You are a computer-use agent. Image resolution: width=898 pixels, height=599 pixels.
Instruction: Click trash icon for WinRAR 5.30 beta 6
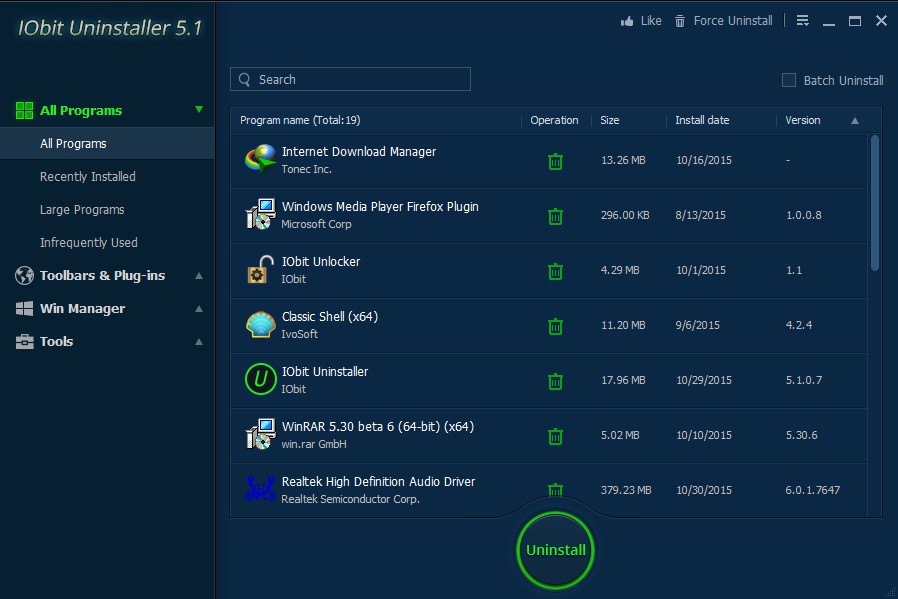pos(555,436)
